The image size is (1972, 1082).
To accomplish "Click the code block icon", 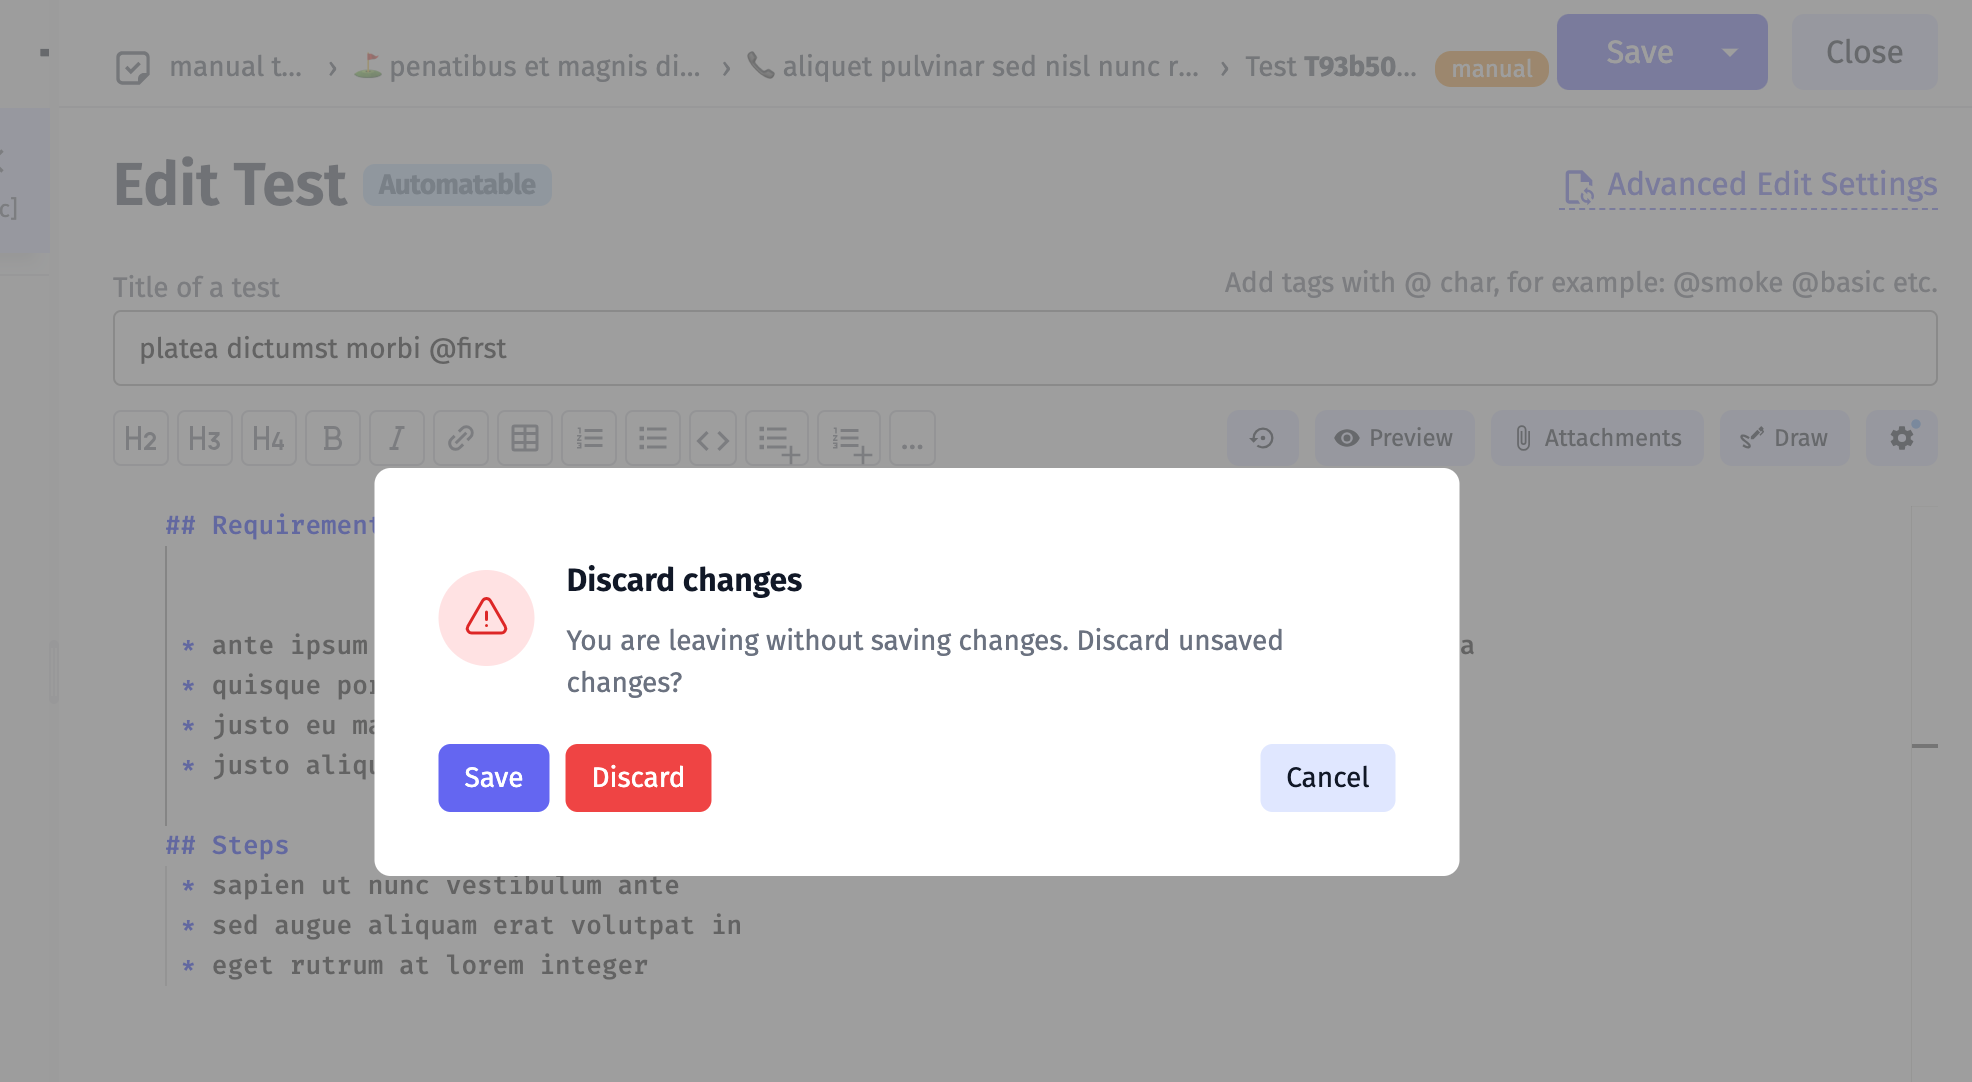I will [x=714, y=437].
